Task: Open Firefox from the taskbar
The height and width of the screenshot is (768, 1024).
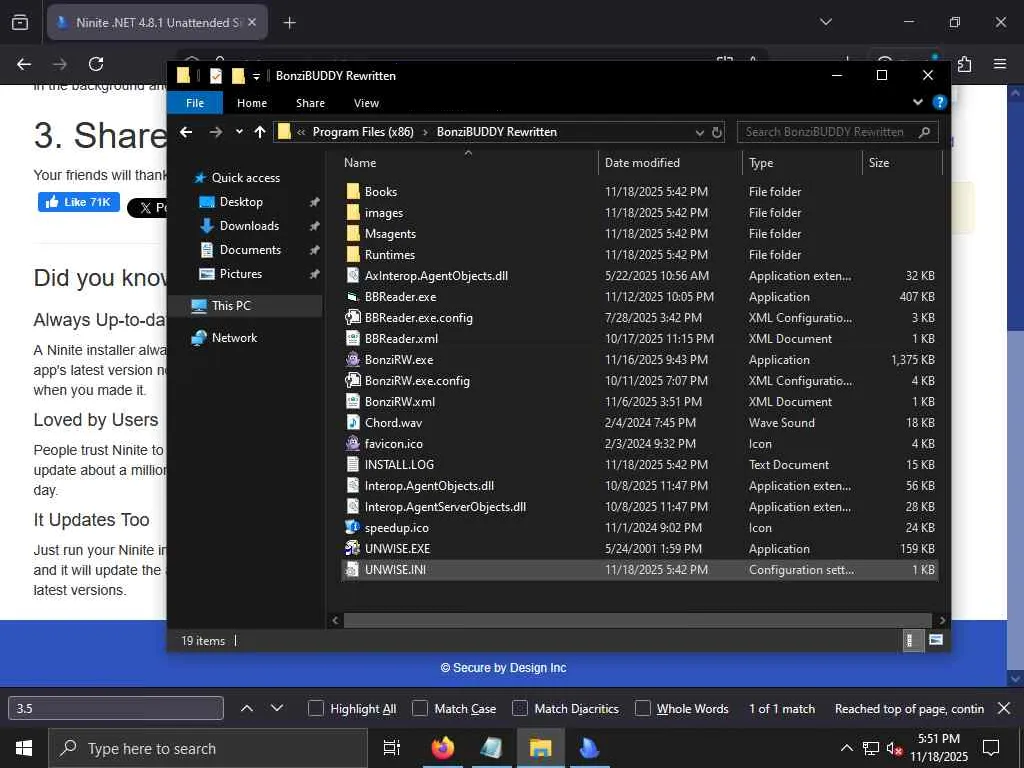Action: point(443,748)
